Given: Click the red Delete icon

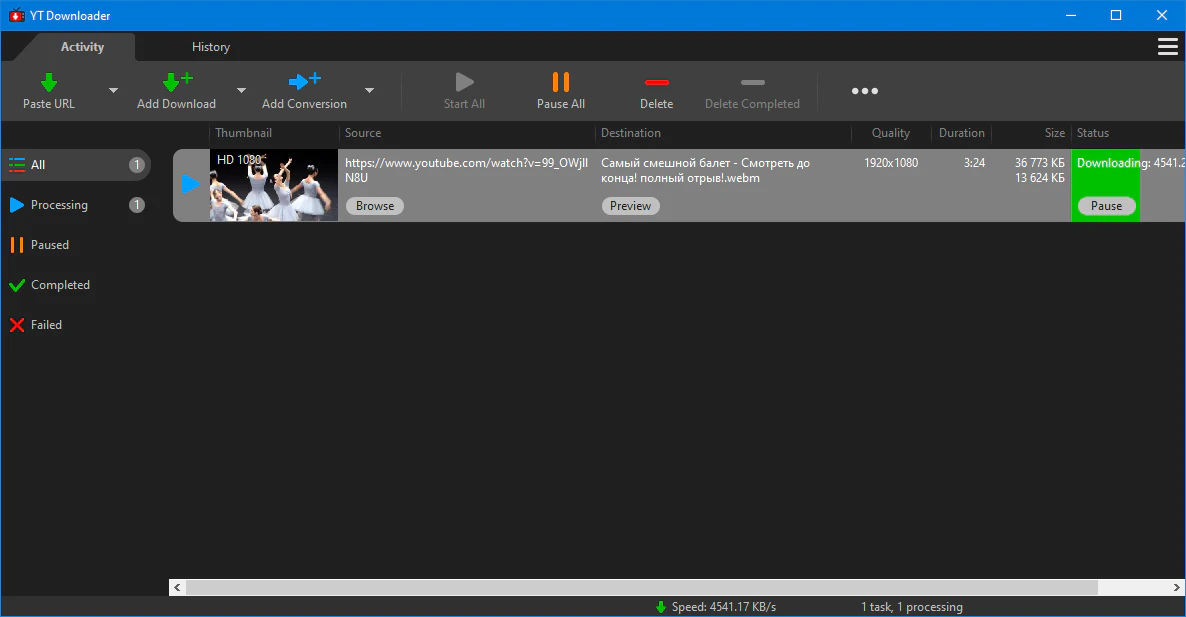Looking at the screenshot, I should point(656,82).
